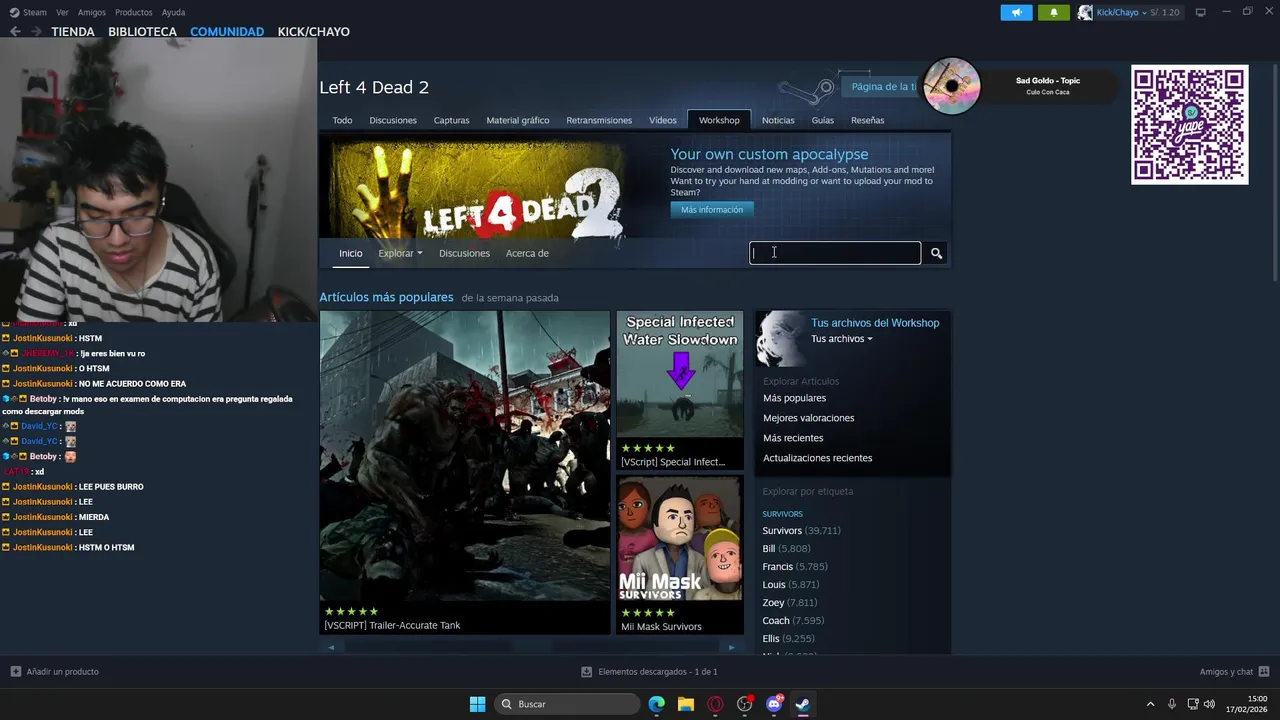Click the magnifier search button in Workshop
This screenshot has height=720, width=1280.
[x=936, y=253]
